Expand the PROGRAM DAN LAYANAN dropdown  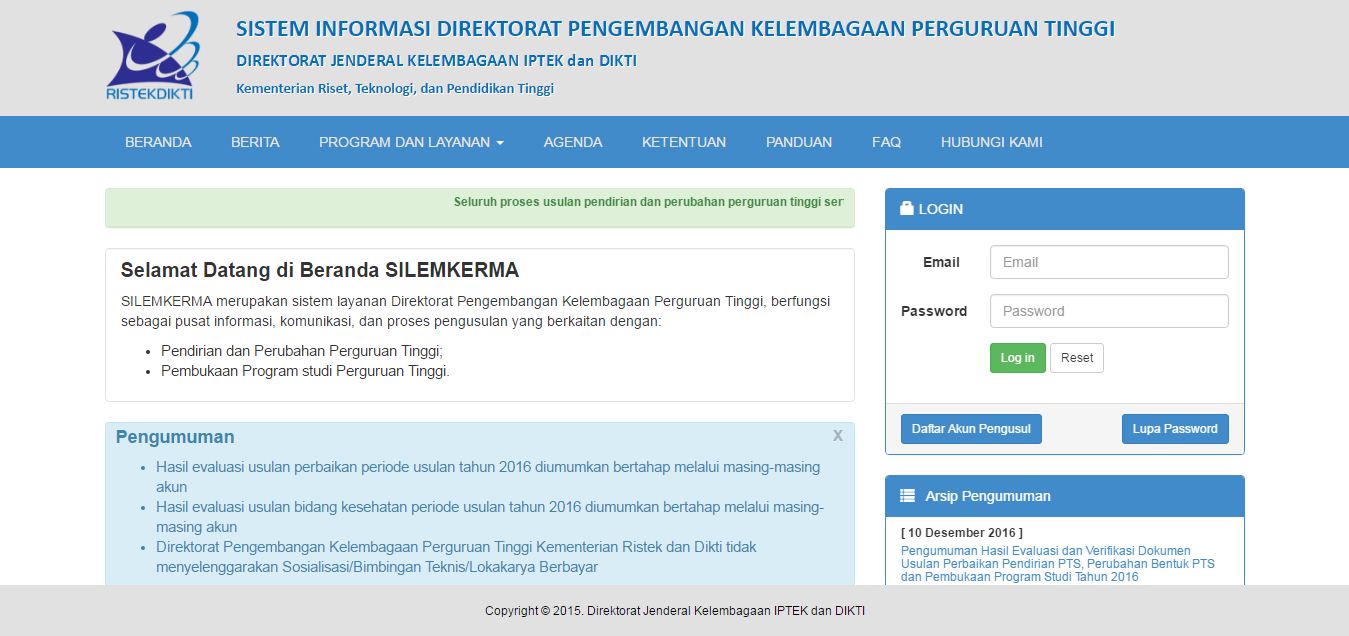tap(411, 142)
